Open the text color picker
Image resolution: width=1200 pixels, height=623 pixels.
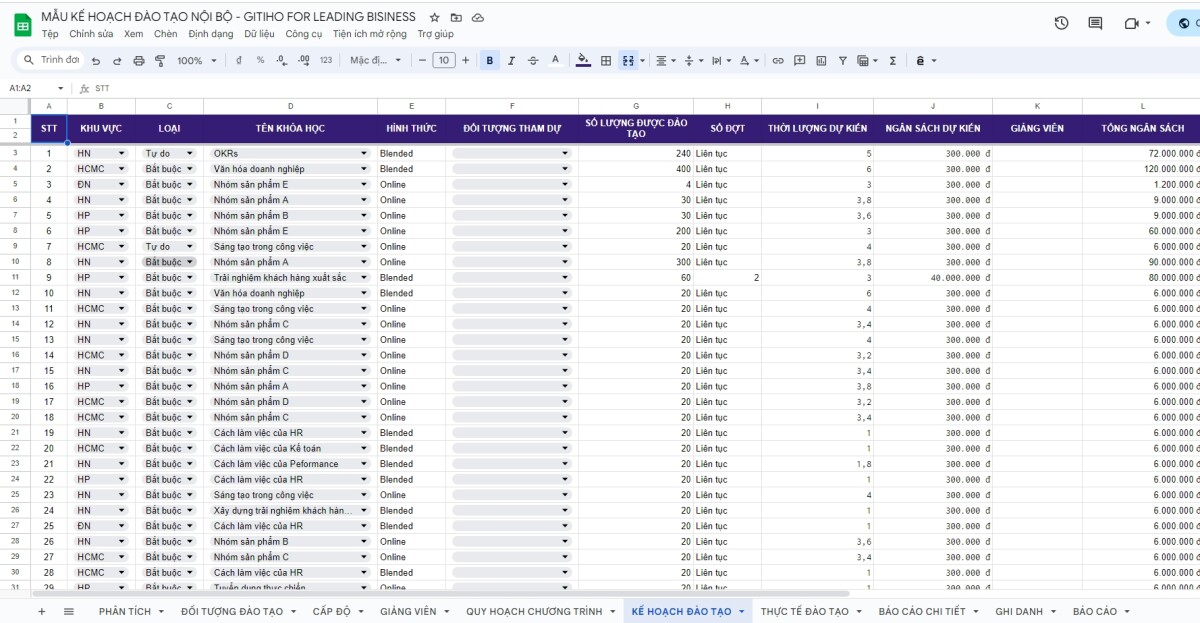click(x=556, y=61)
